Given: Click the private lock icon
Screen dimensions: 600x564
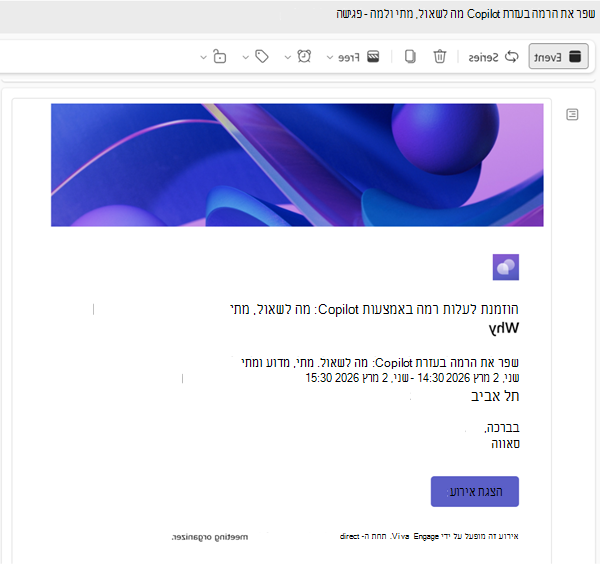Looking at the screenshot, I should [220, 56].
